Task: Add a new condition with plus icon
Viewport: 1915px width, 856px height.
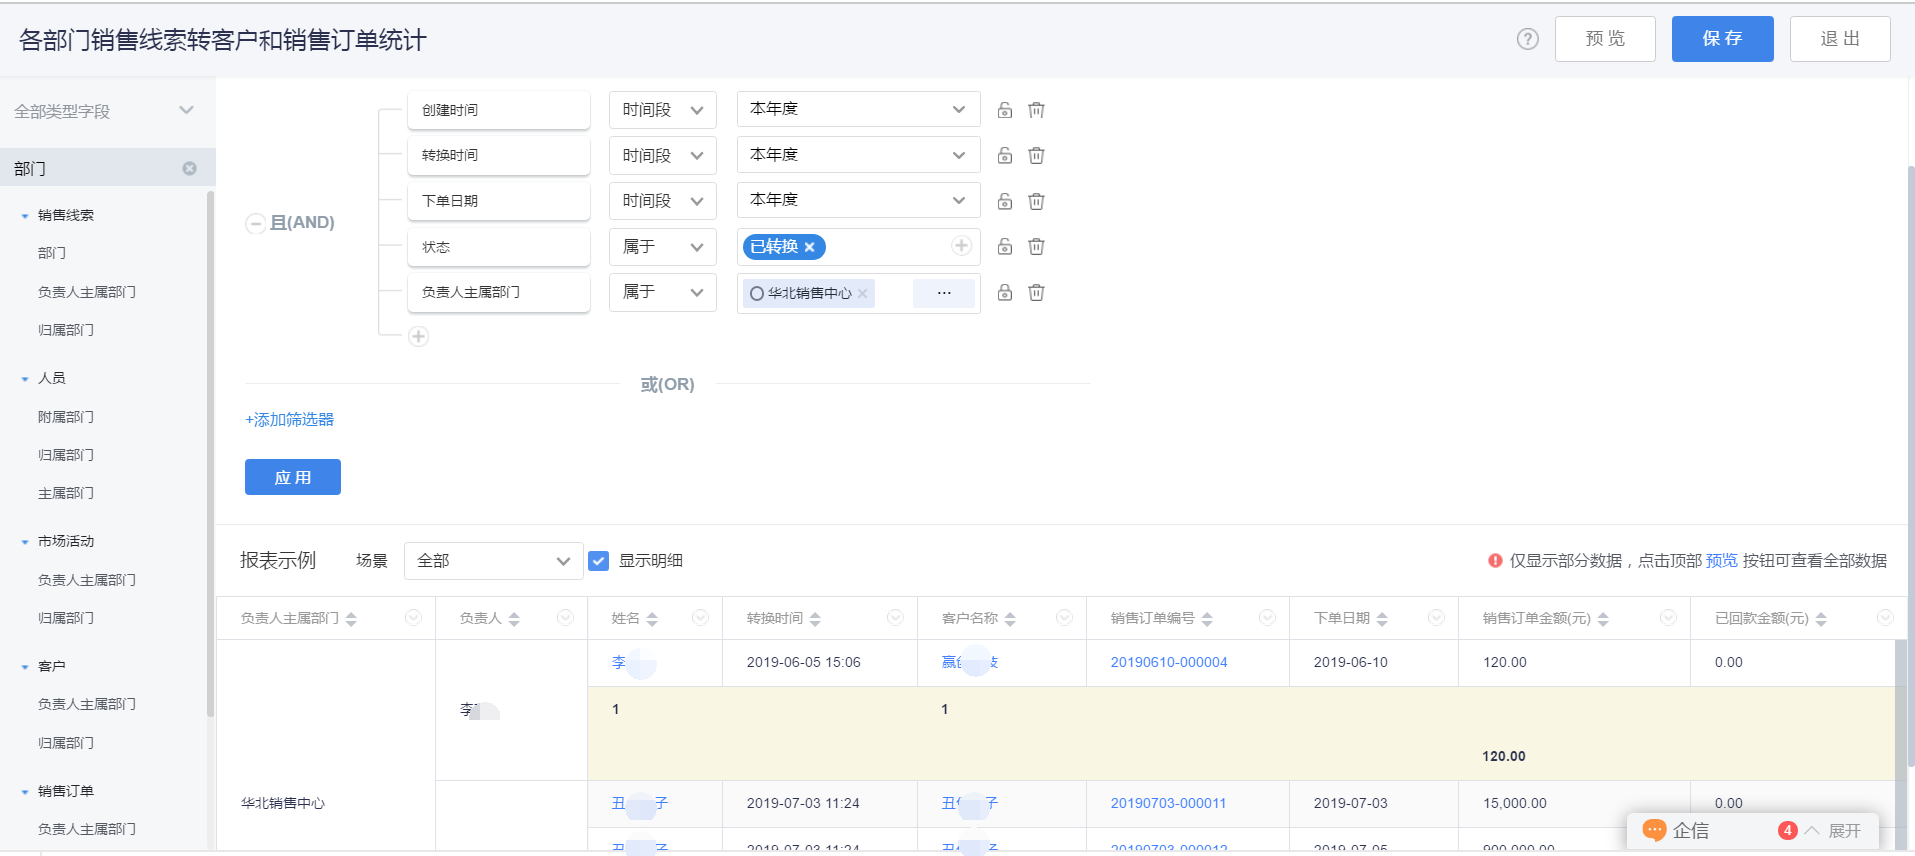Action: coord(419,336)
